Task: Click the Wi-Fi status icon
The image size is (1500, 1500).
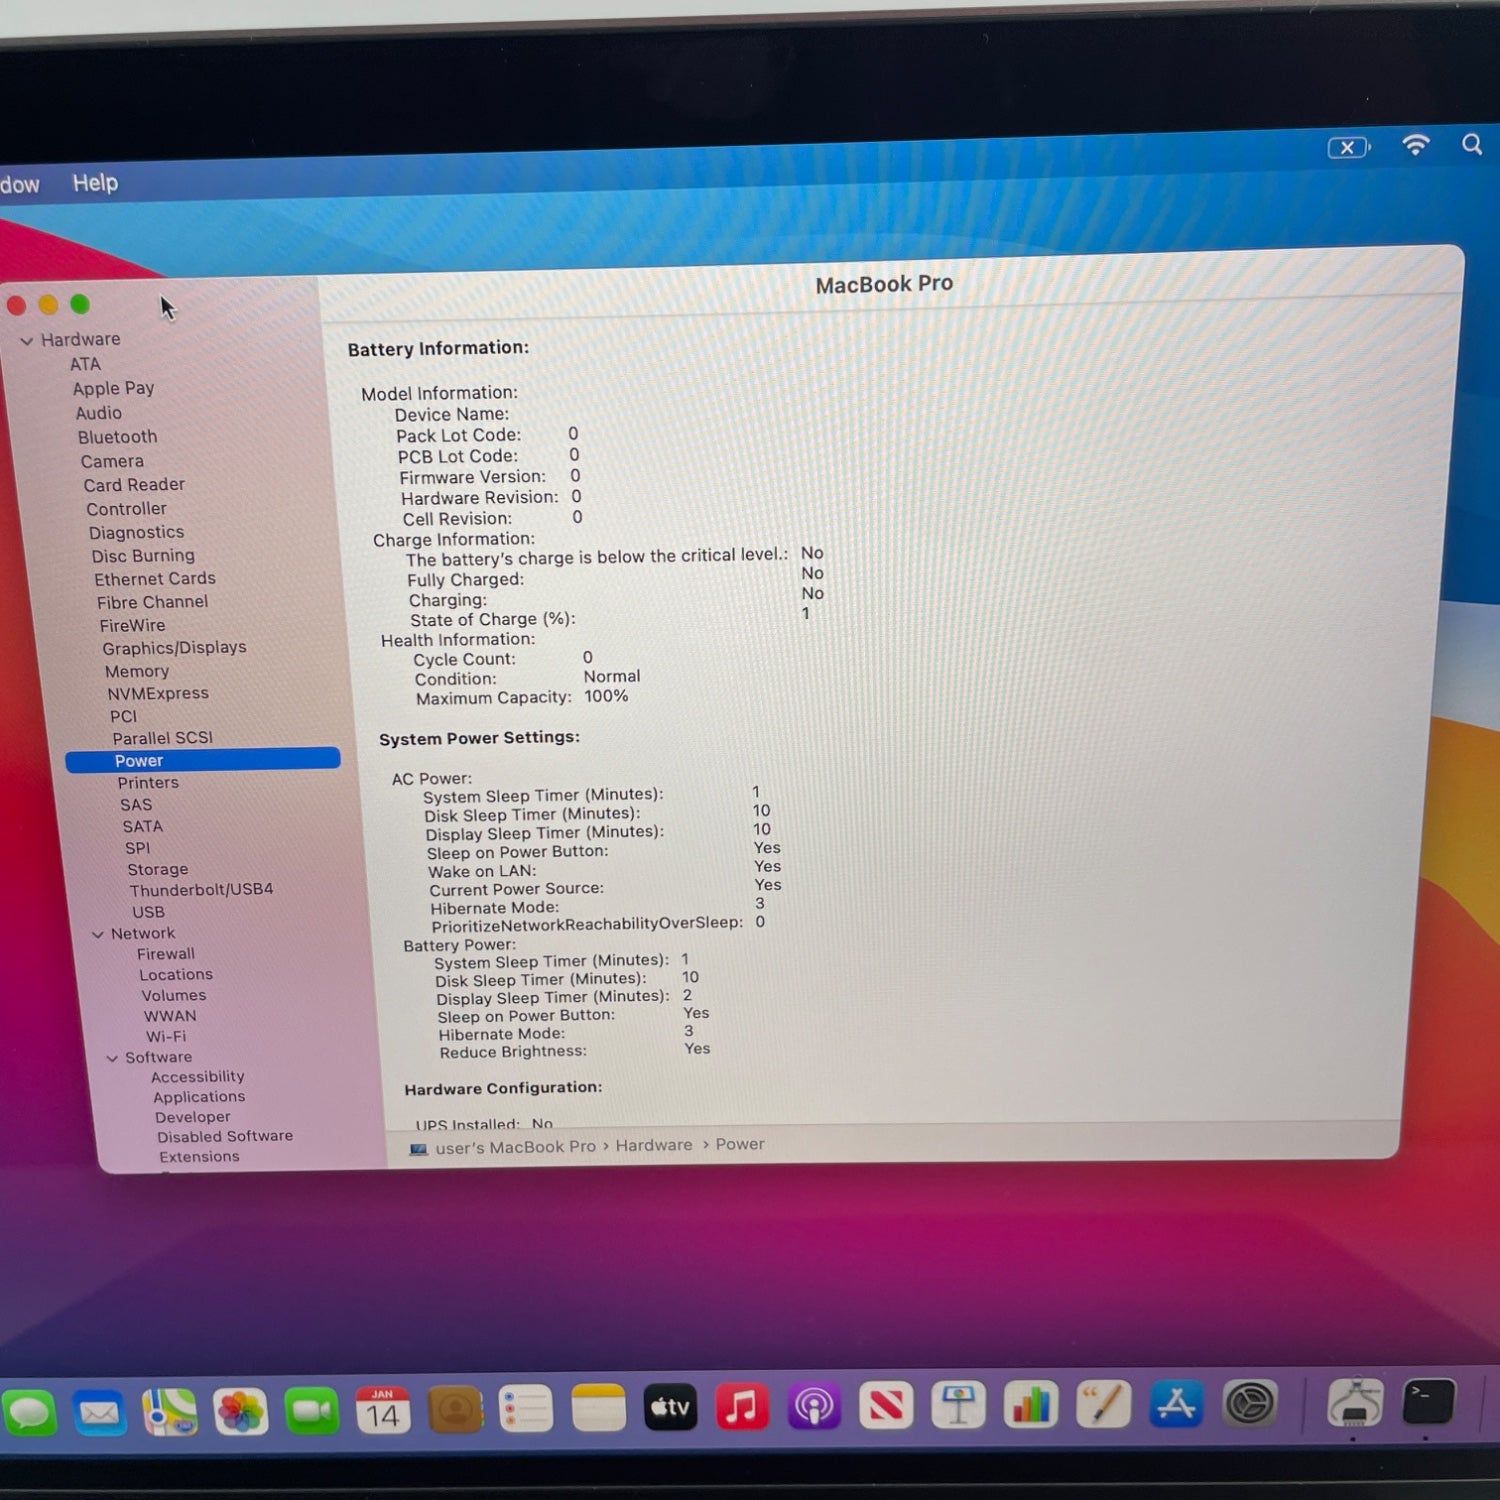Action: point(1415,146)
